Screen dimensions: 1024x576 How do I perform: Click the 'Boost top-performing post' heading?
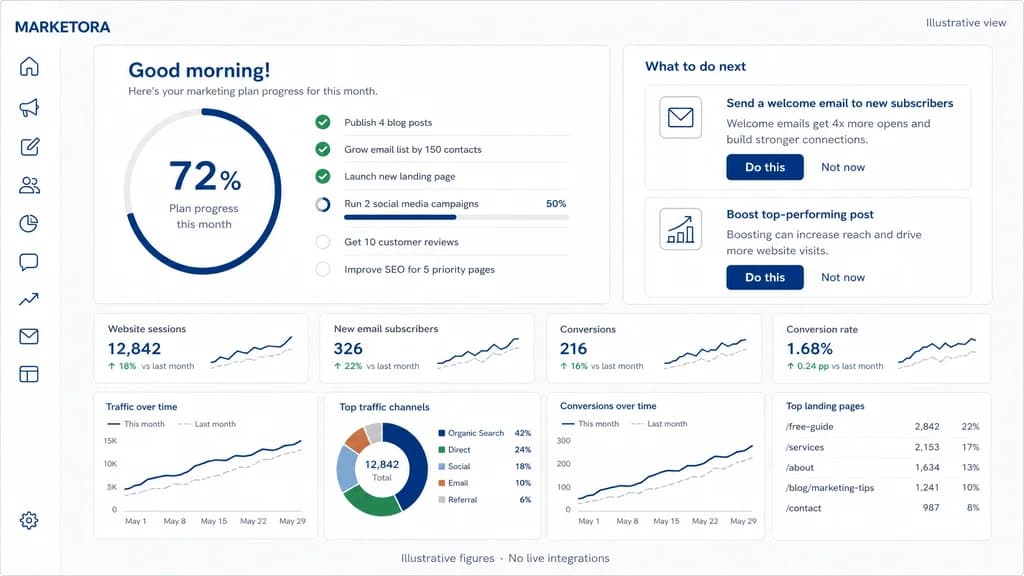800,214
